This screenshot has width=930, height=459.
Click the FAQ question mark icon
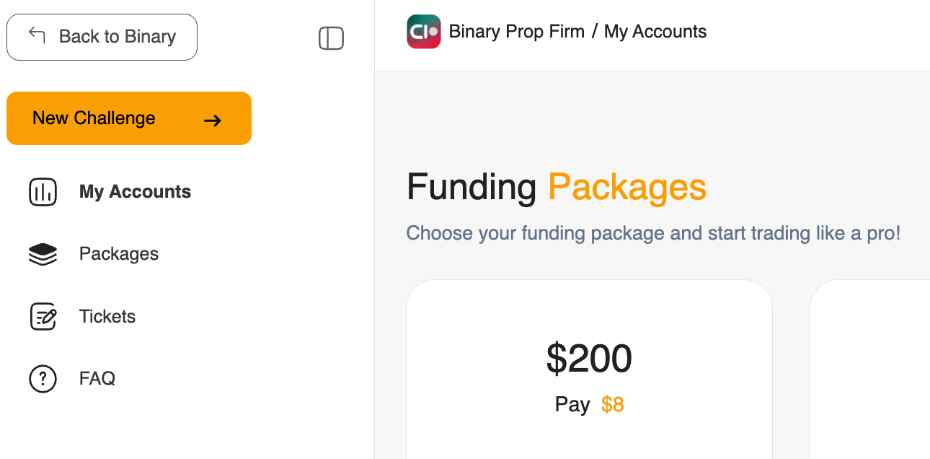[x=43, y=379]
